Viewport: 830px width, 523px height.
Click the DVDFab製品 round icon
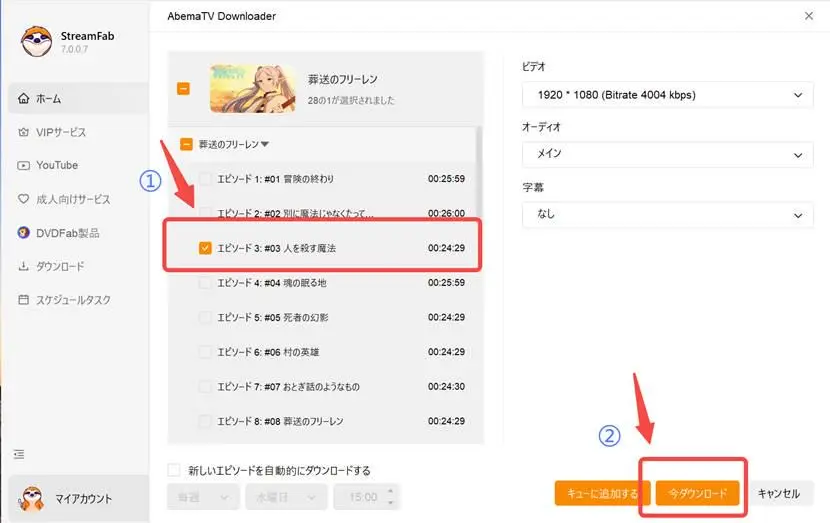pyautogui.click(x=23, y=232)
